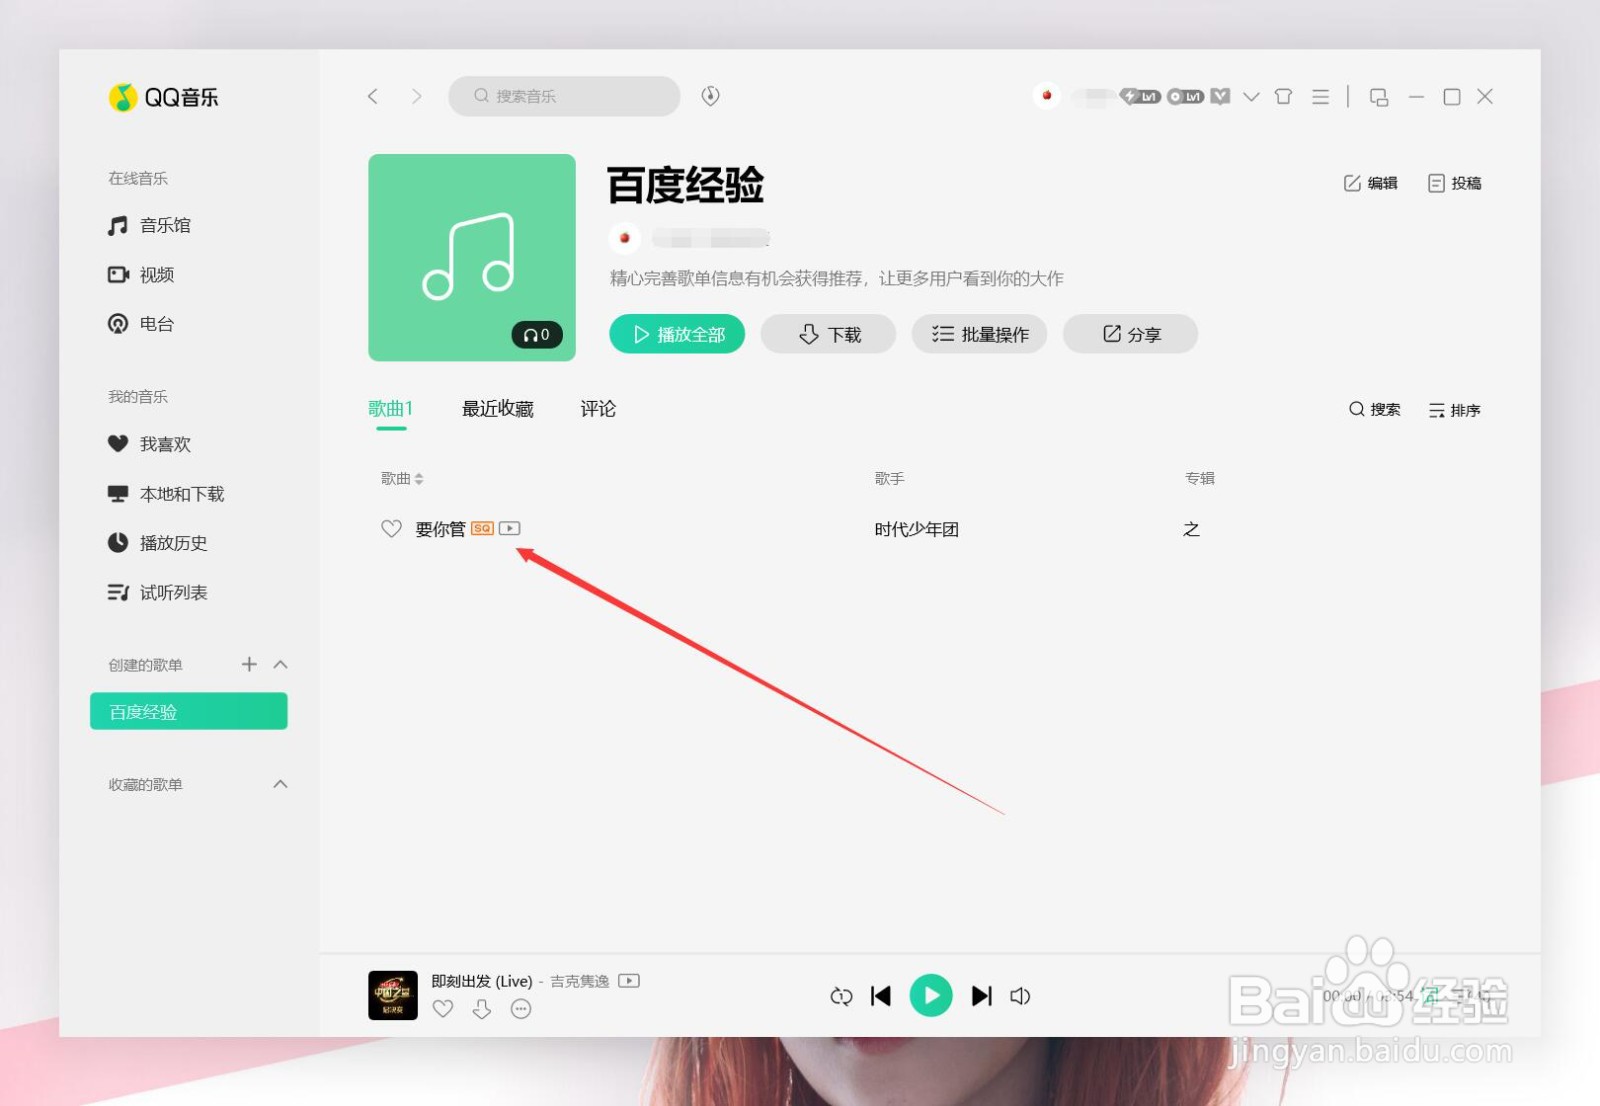Open 视频 in the sidebar
Viewport: 1600px width, 1106px height.
tap(142, 274)
